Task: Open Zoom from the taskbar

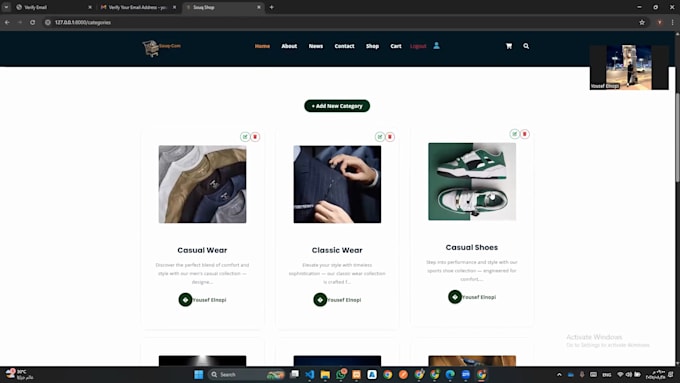Action: (x=466, y=374)
